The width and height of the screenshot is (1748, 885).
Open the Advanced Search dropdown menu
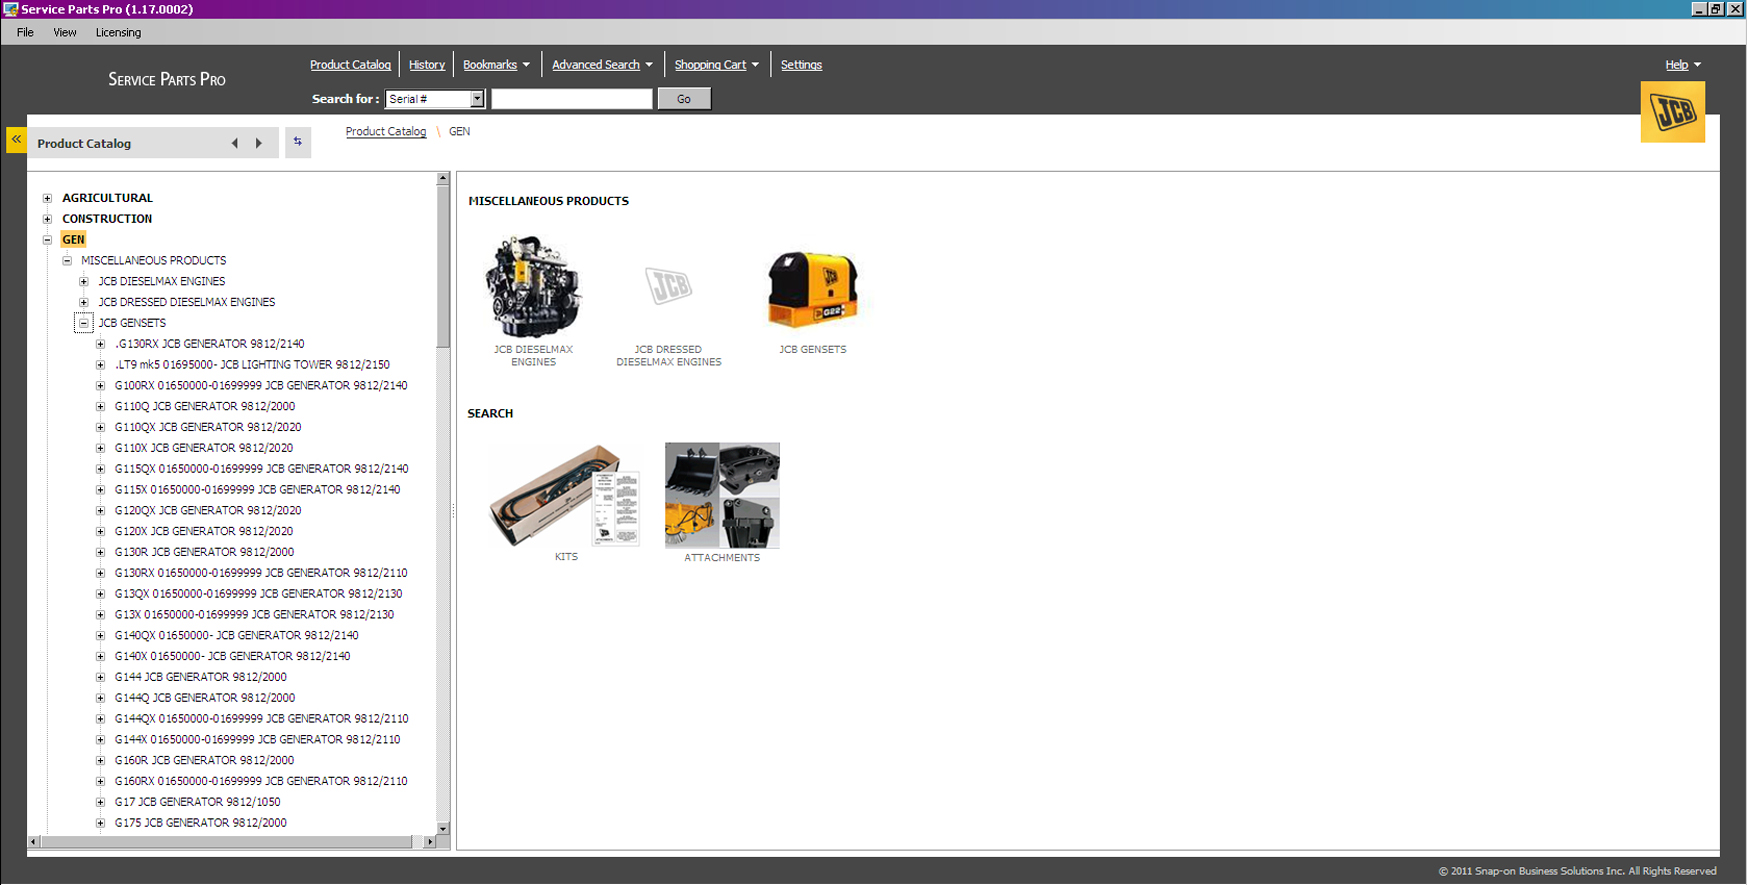pyautogui.click(x=602, y=65)
